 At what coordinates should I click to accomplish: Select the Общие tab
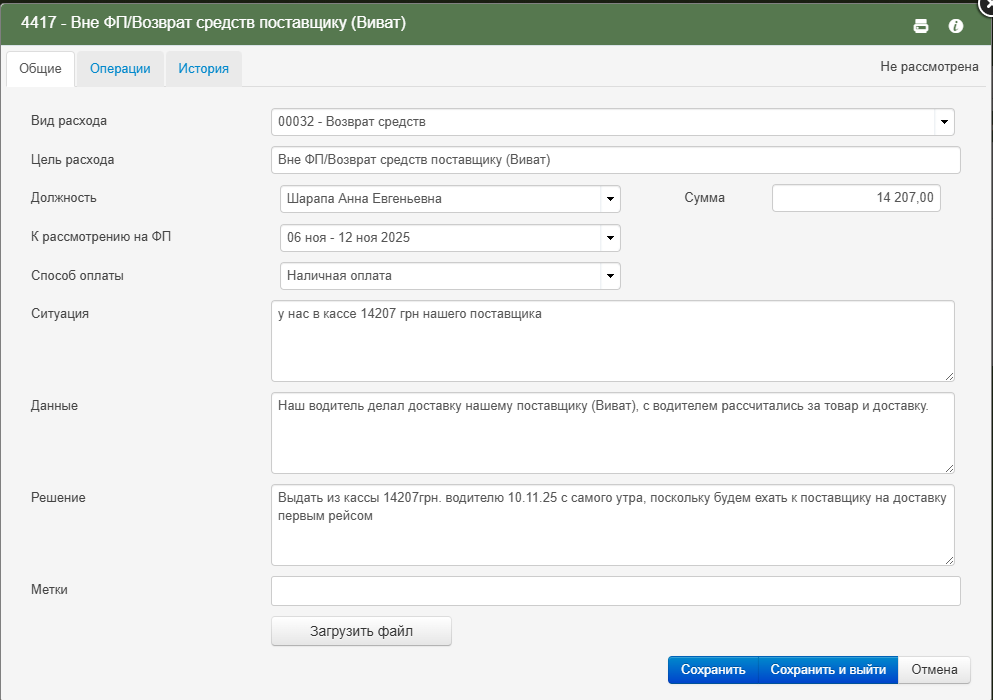(x=41, y=69)
